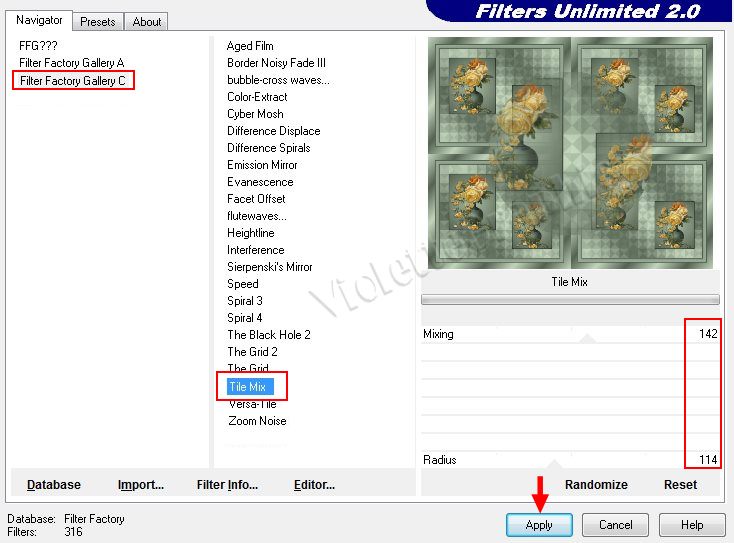Choose the Cyber Mosh filter
The height and width of the screenshot is (543, 734).
tap(255, 114)
